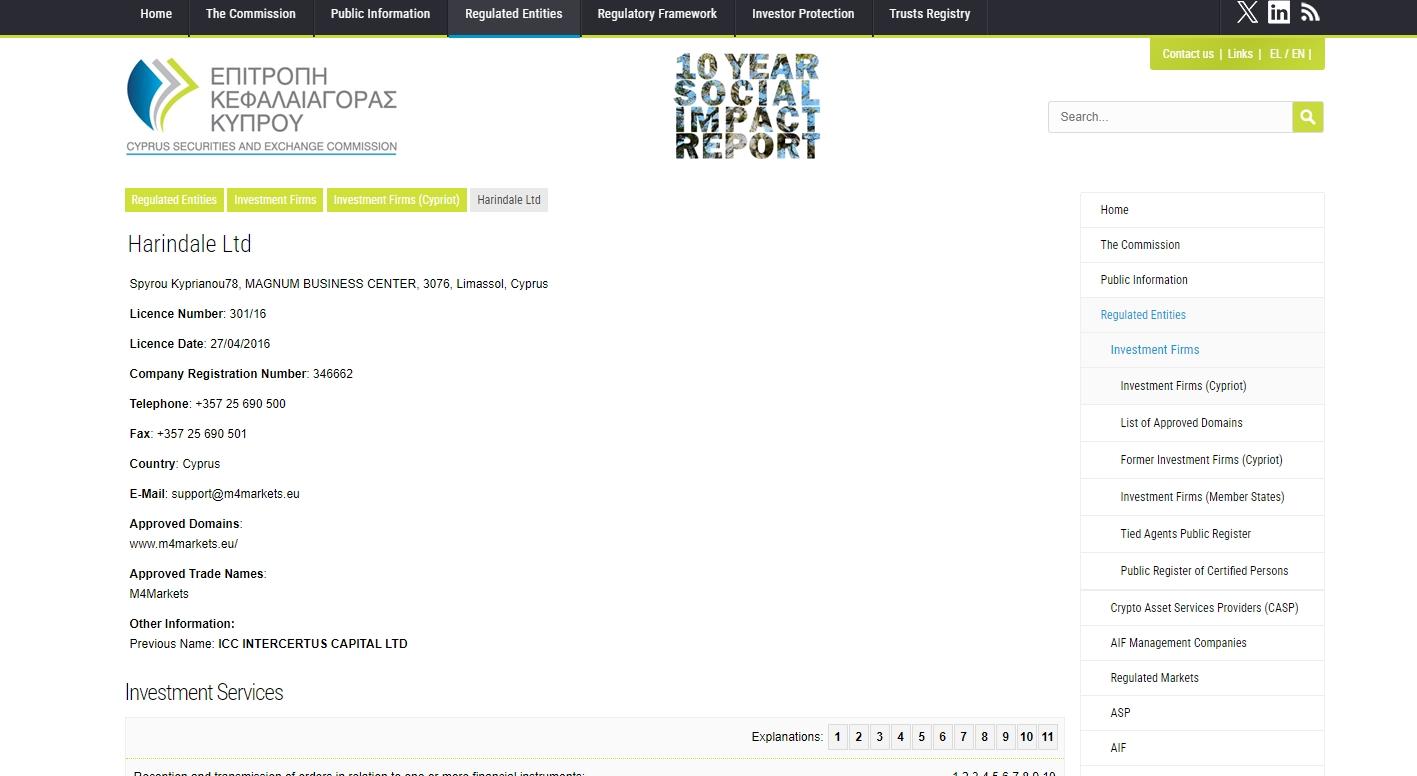The height and width of the screenshot is (776, 1417).
Task: Show explanation number 1
Action: 838,737
